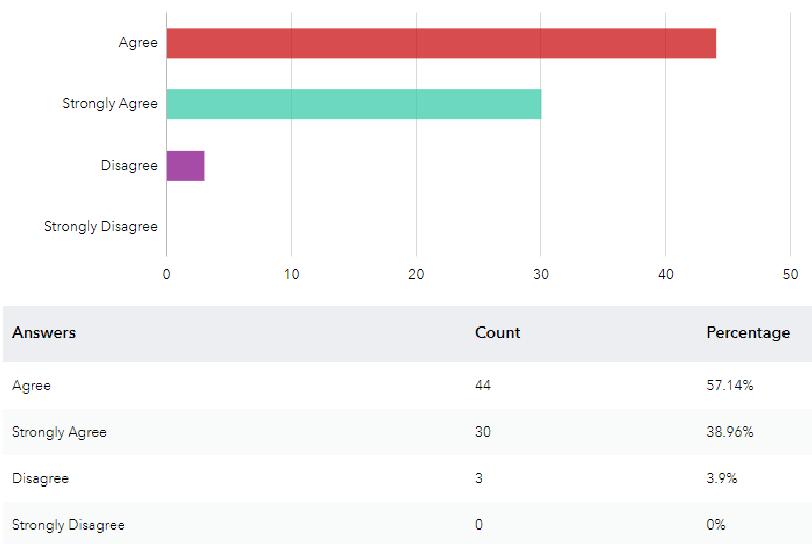812x544 pixels.
Task: Sort by the Count column header
Action: 497,333
